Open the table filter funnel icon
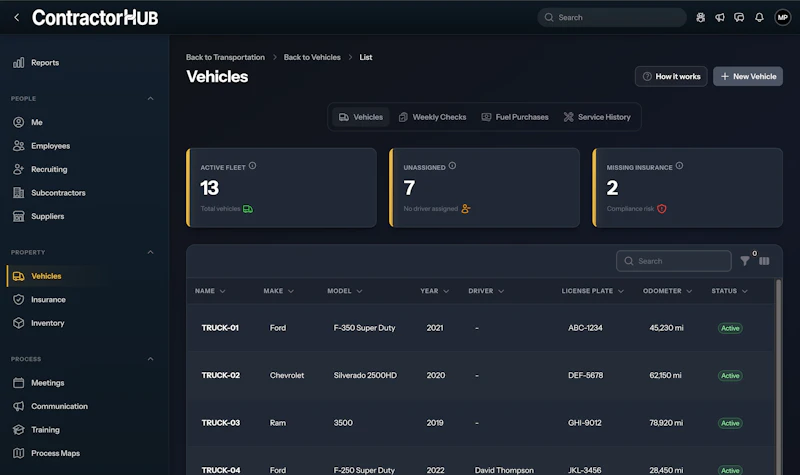 click(x=745, y=261)
